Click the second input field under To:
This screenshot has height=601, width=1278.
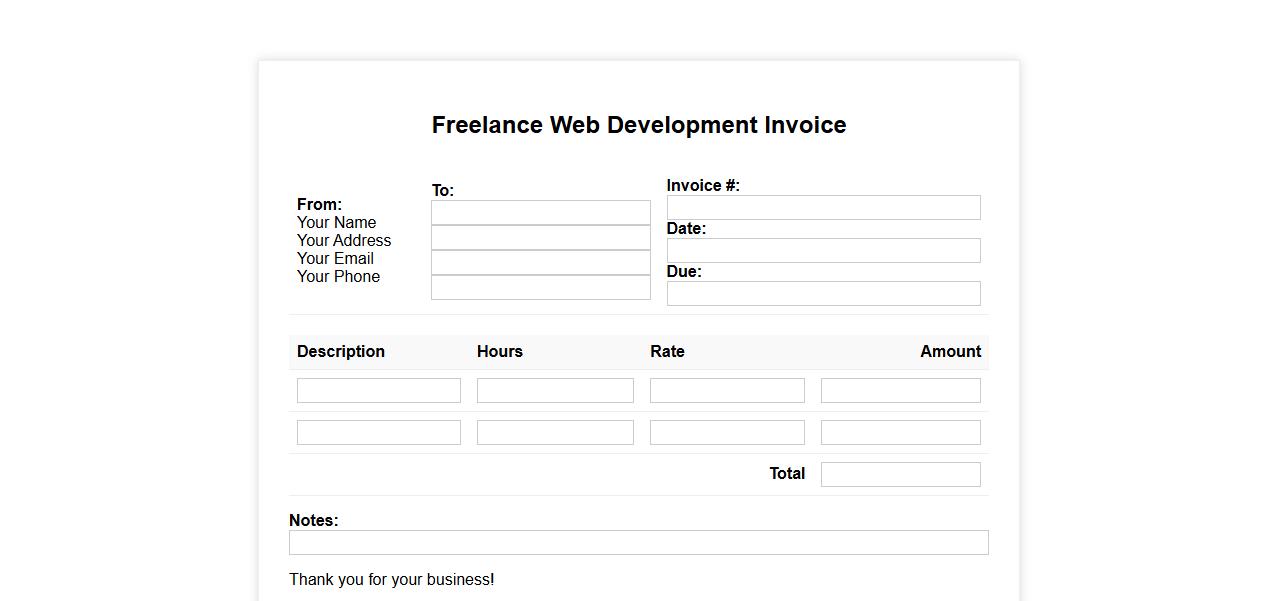[540, 237]
